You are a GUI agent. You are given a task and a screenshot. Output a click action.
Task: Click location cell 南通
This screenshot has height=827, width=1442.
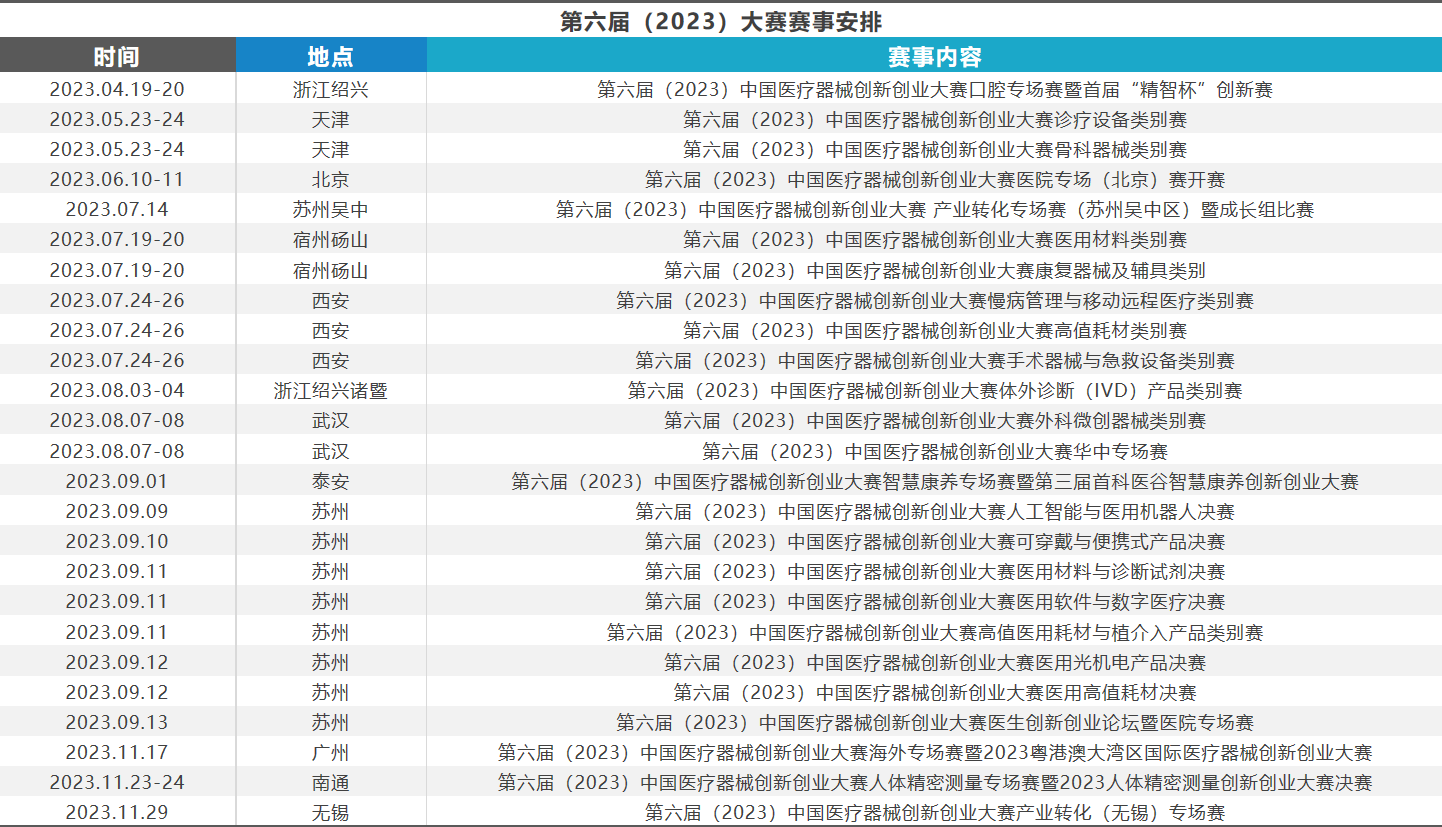[x=331, y=782]
